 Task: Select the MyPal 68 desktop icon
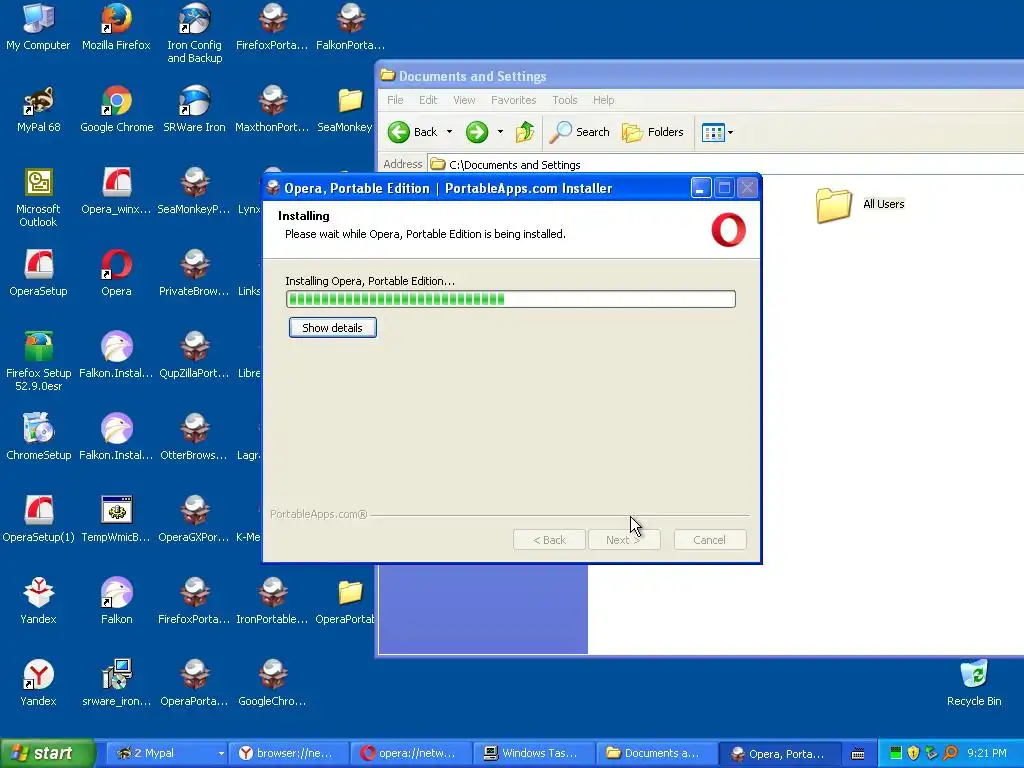(x=38, y=109)
